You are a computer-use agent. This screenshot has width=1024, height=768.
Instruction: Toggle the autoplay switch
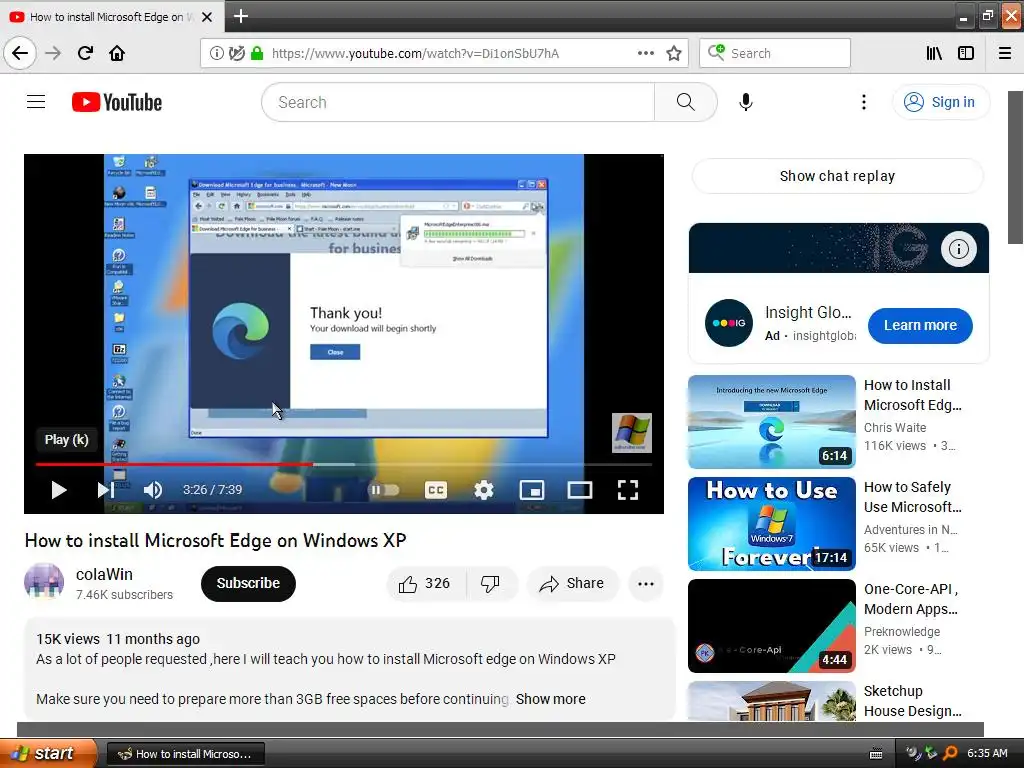tap(385, 490)
